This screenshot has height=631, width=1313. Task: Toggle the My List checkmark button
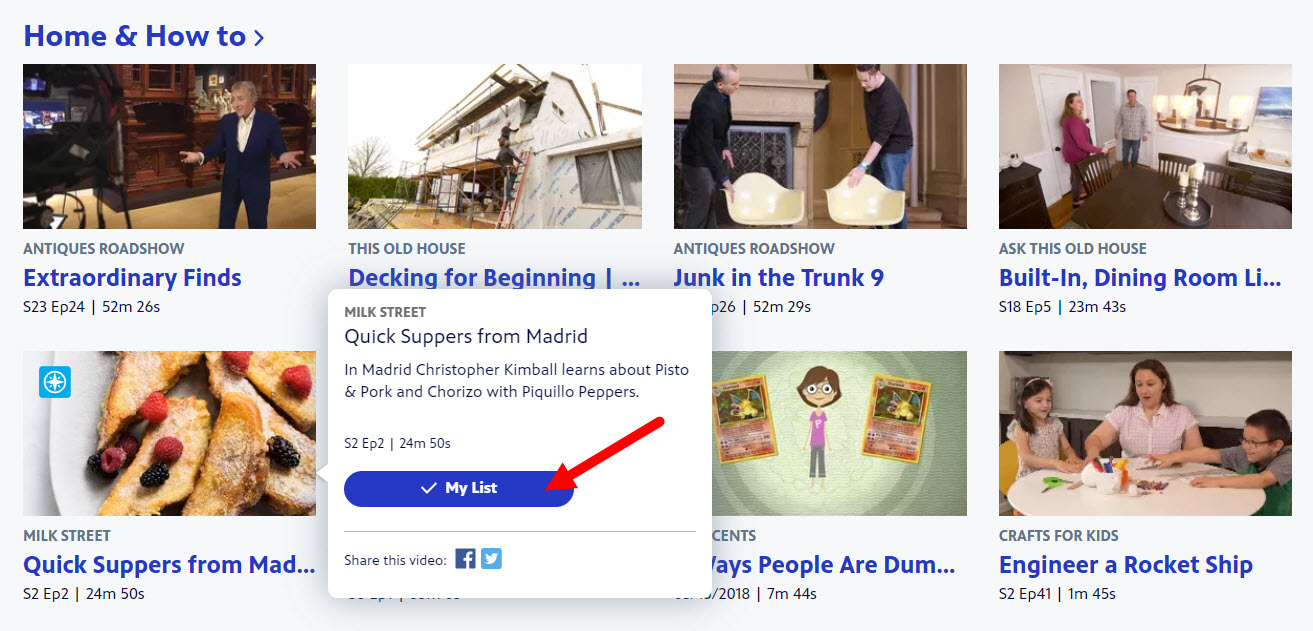click(459, 488)
